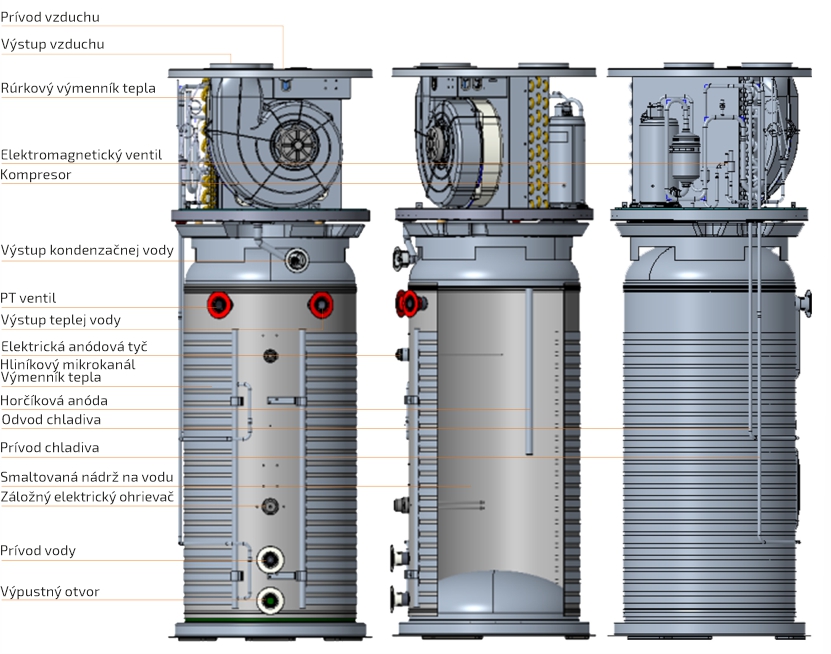Image resolution: width=831 pixels, height=654 pixels.
Task: Click the 'Prívod vzduchu' label
Action: 50,17
